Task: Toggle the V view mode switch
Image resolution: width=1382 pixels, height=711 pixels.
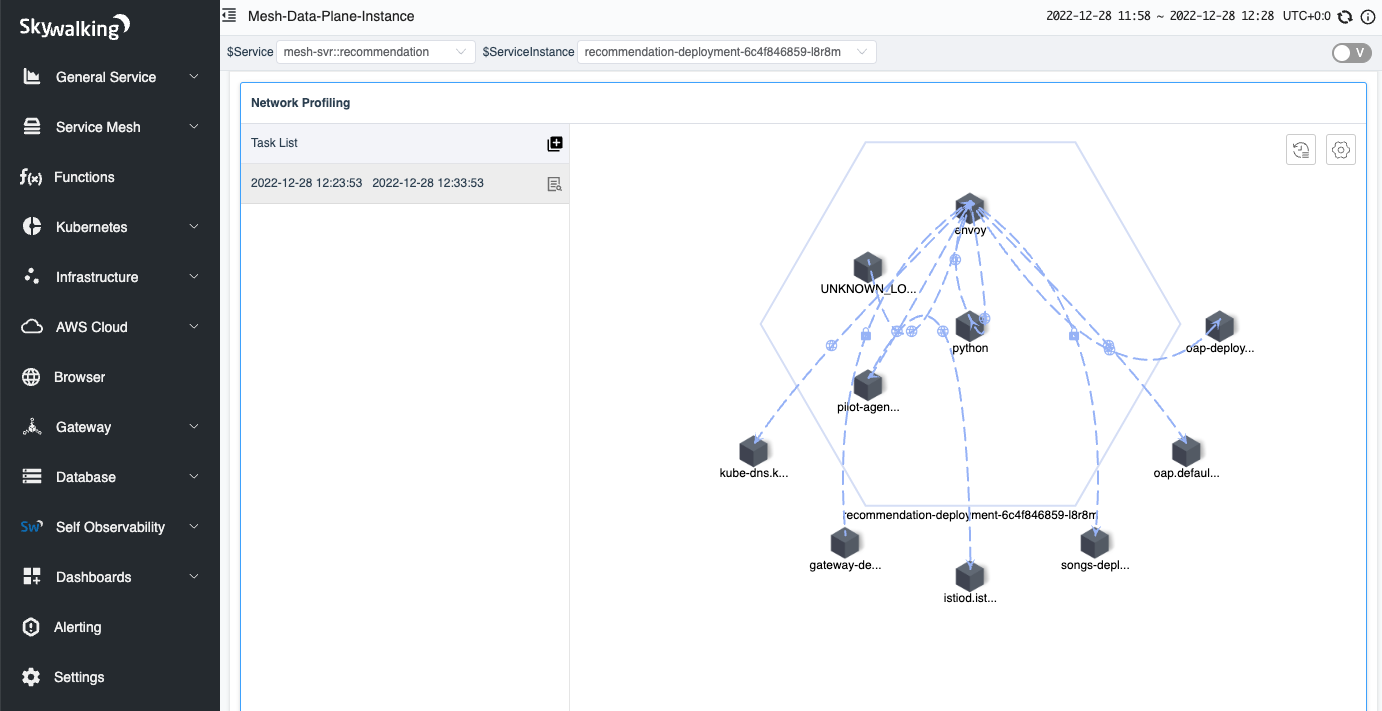Action: coord(1351,53)
